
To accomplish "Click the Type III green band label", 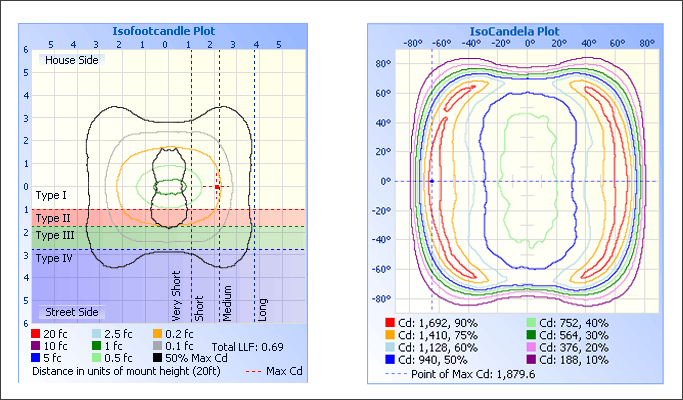I will (x=54, y=236).
